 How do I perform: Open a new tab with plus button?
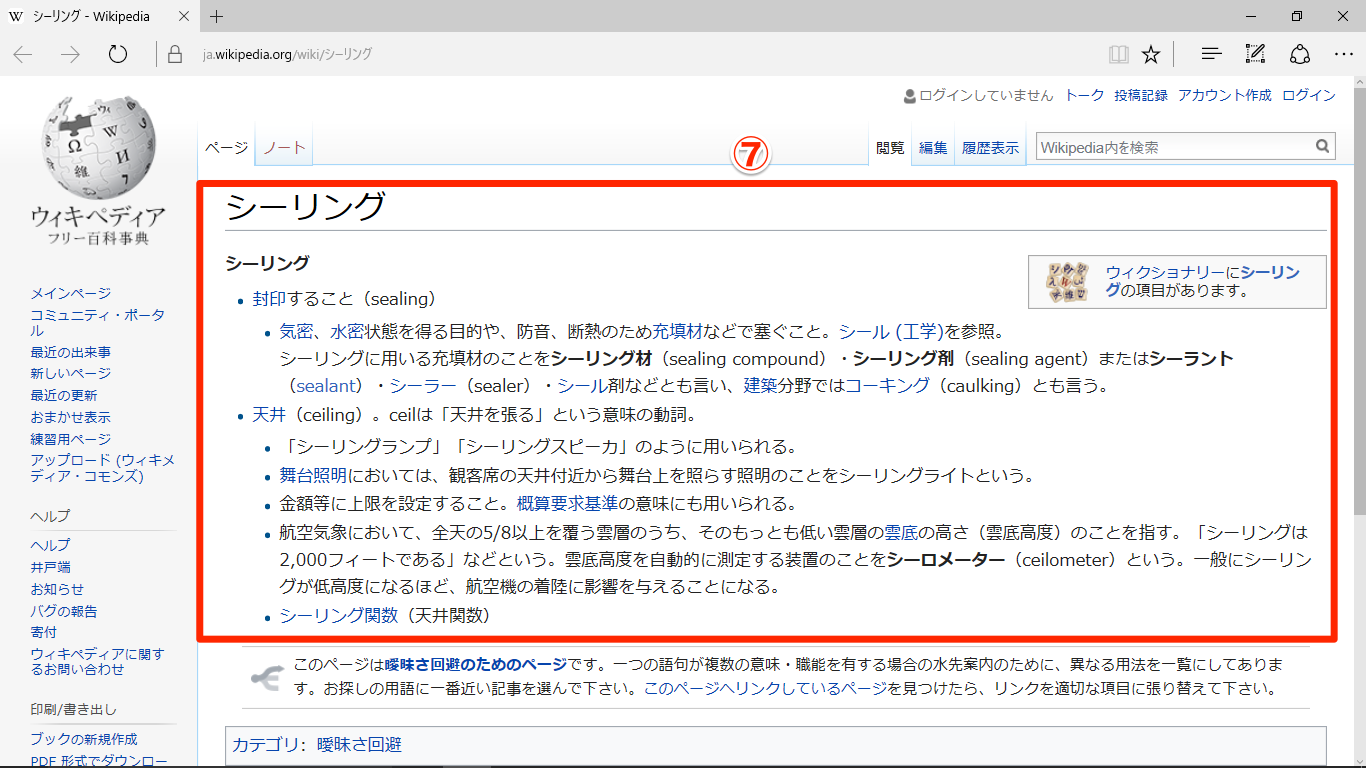click(x=217, y=16)
